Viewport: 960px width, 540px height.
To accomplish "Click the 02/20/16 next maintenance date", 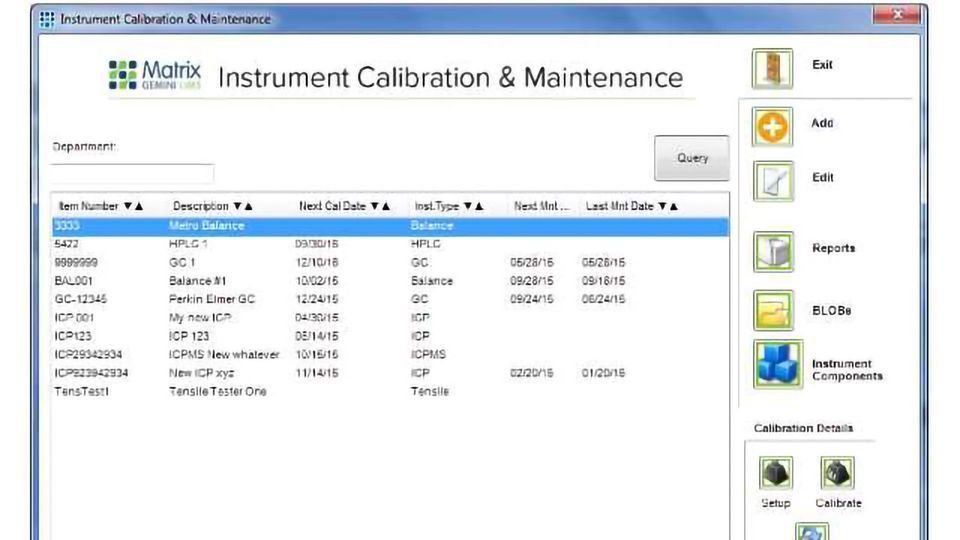I will [531, 373].
